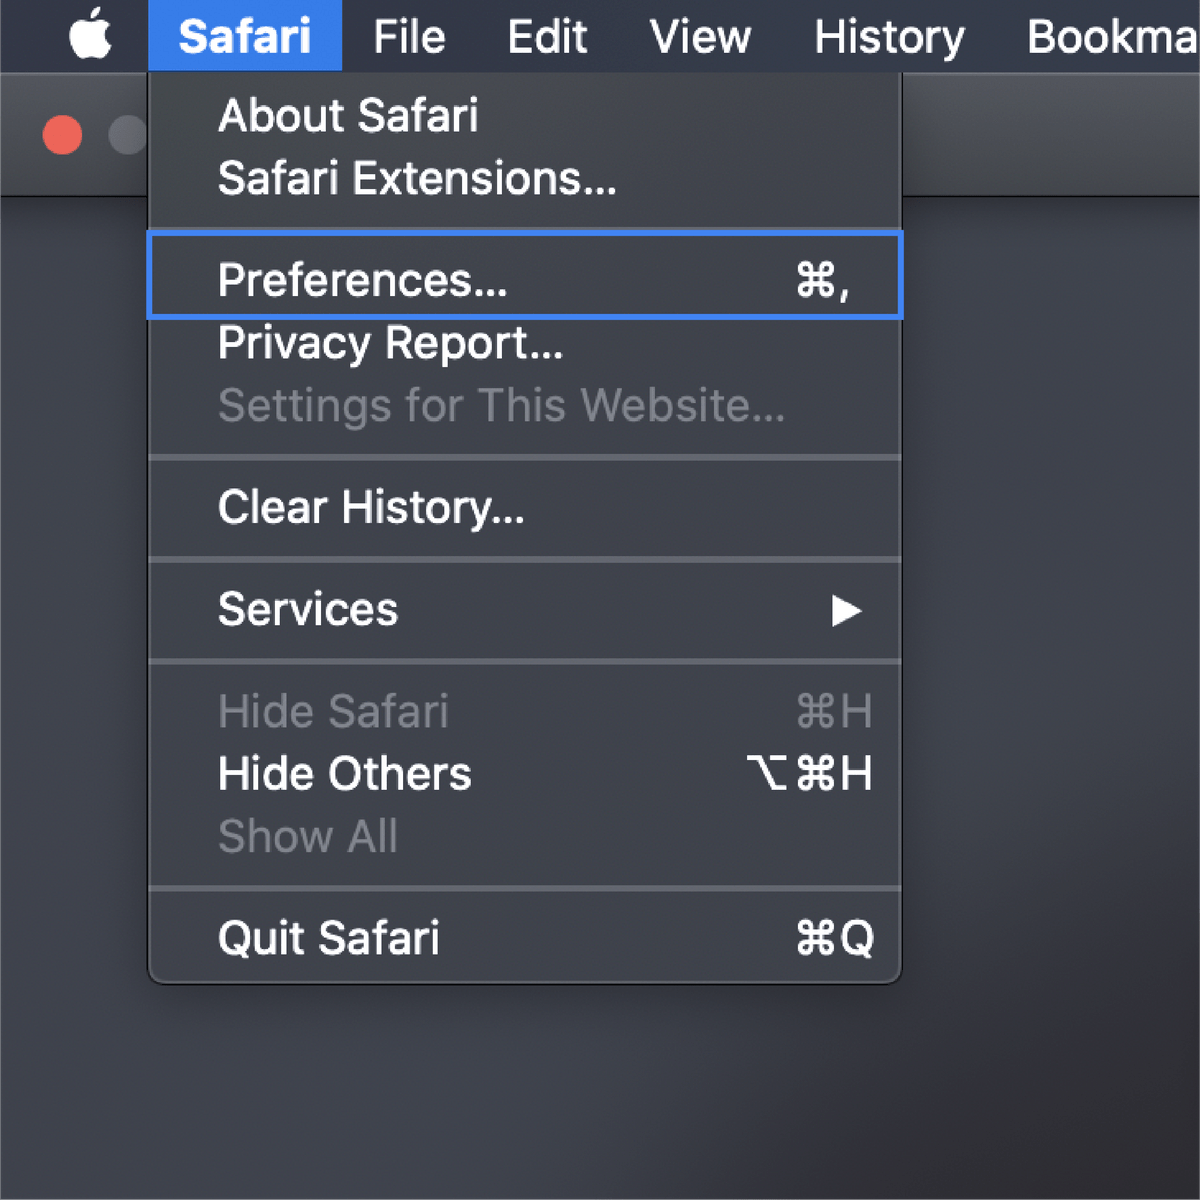Open the Apple menu logo
This screenshot has width=1200, height=1200.
coord(90,37)
